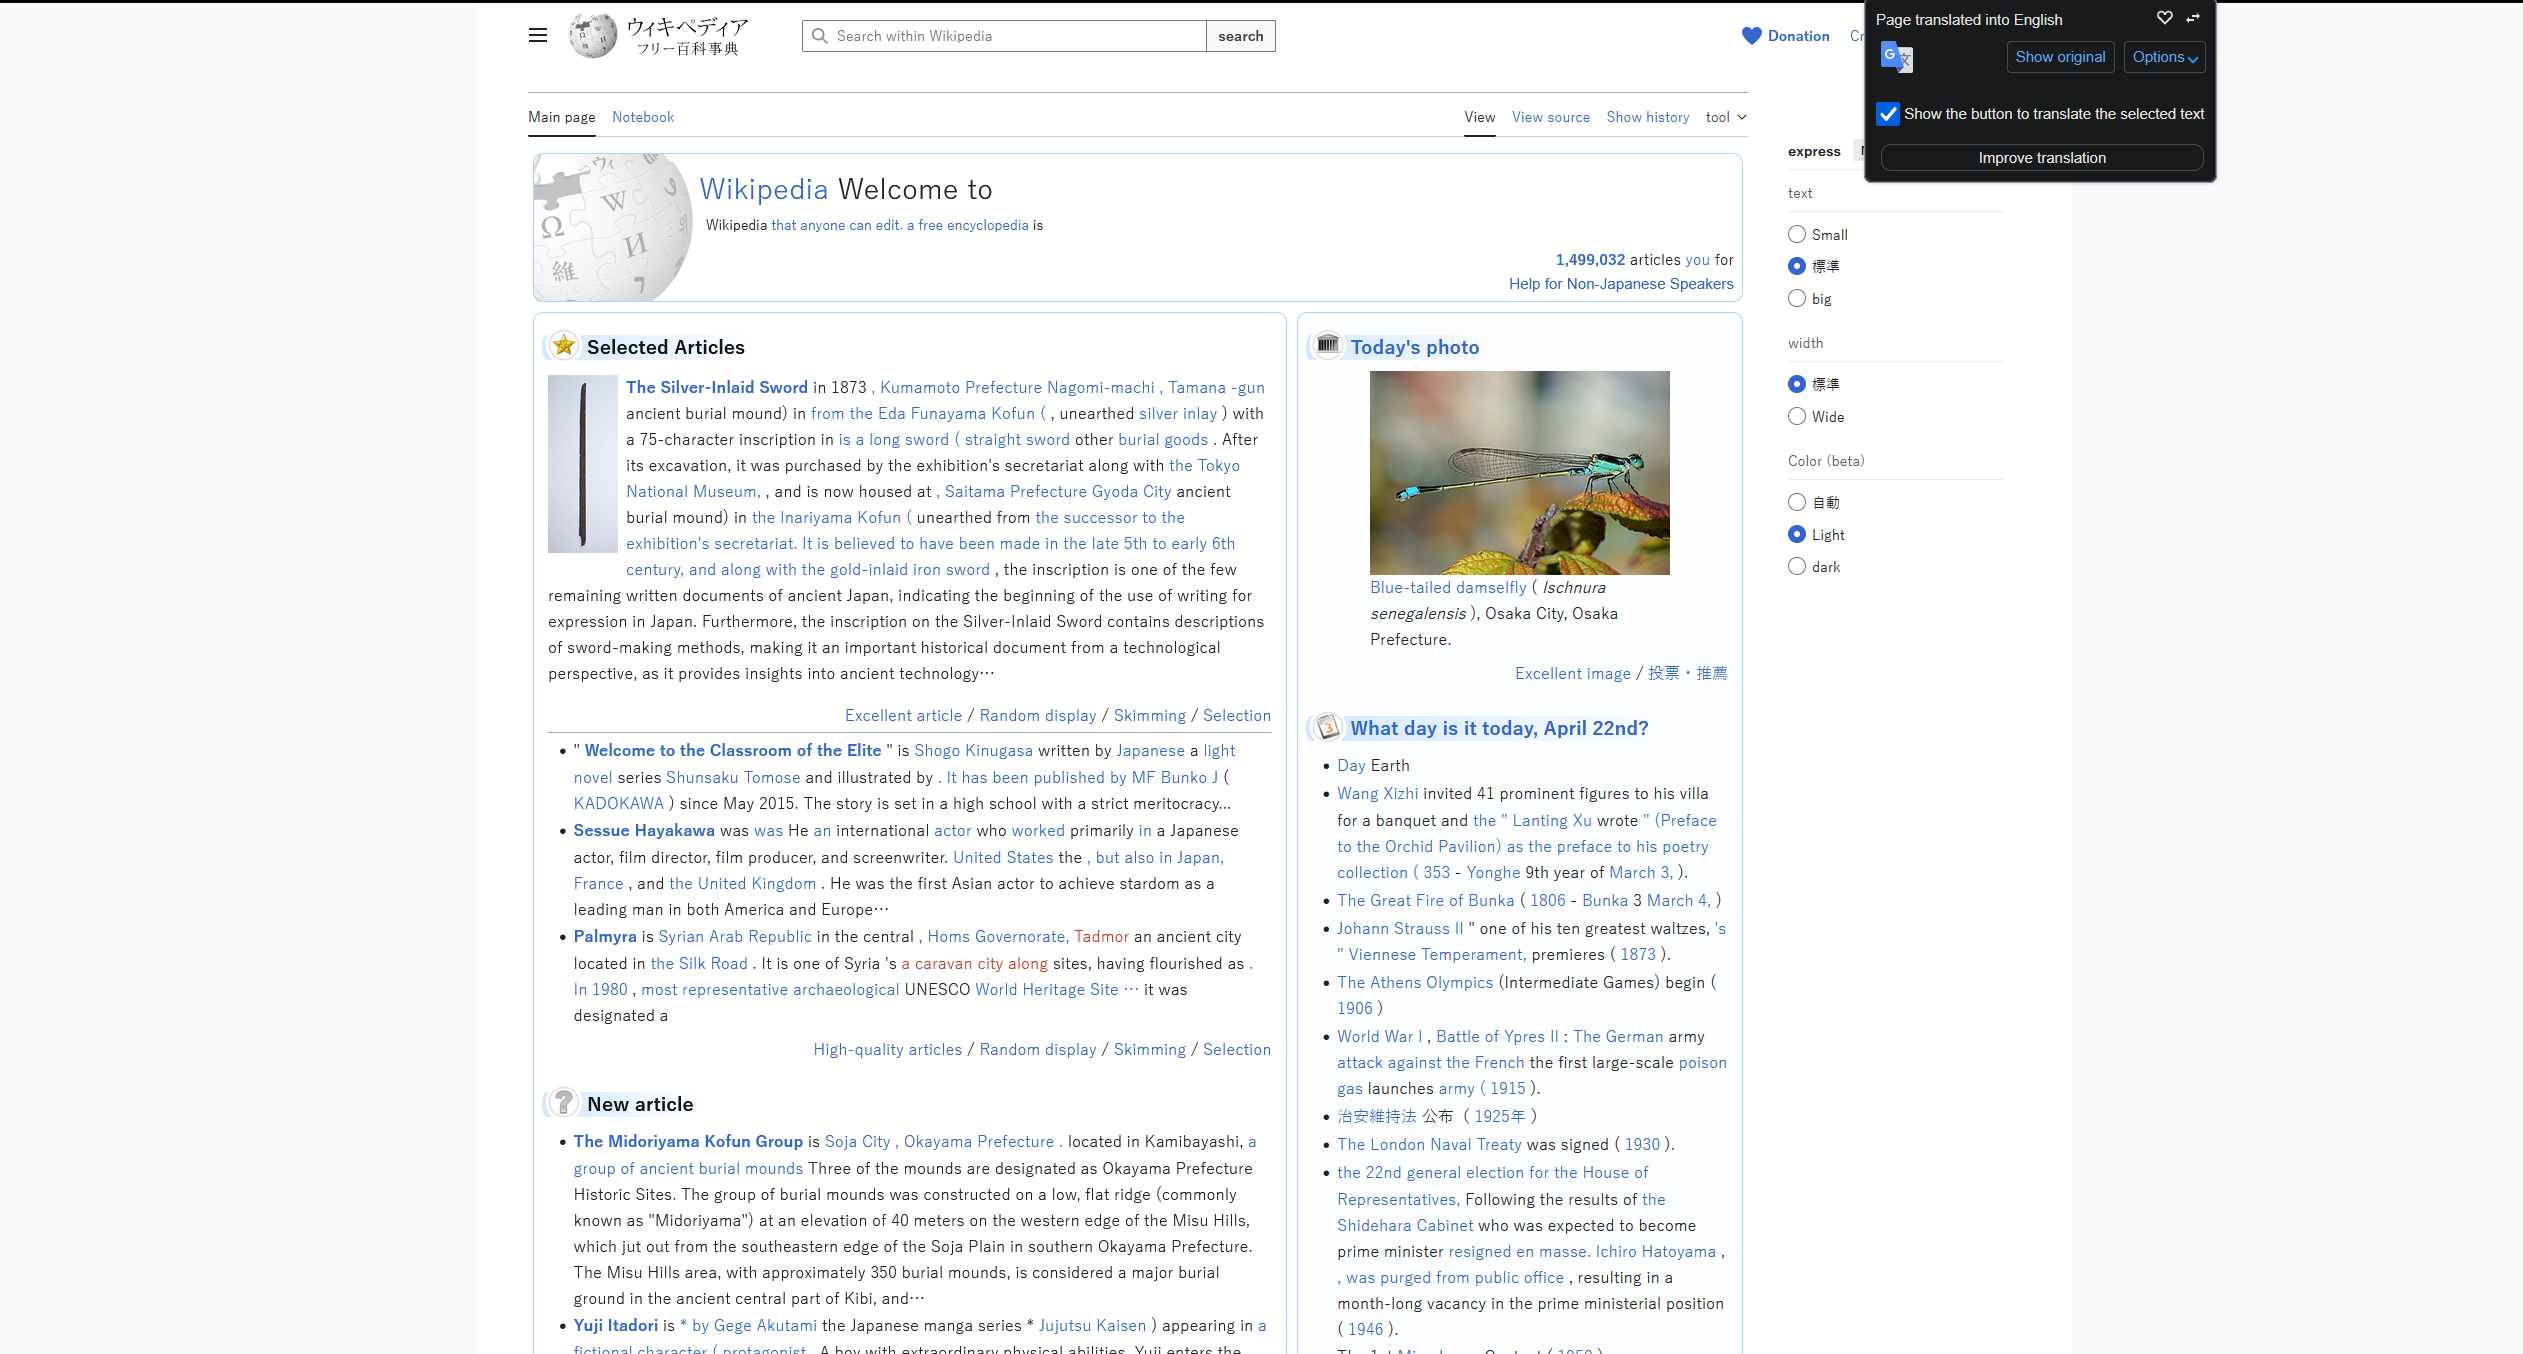Expand the tool dropdown menu
This screenshot has height=1354, width=2523.
tap(1726, 117)
